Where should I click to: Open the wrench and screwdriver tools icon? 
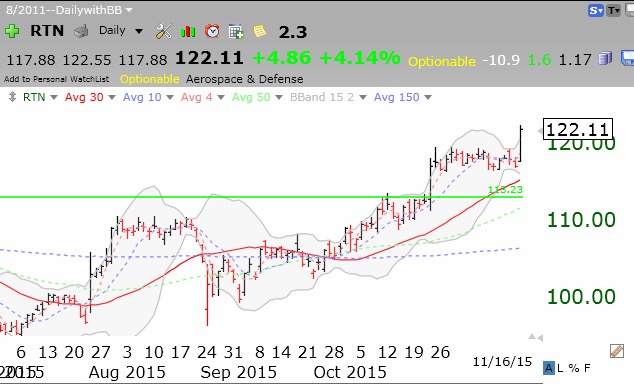(164, 31)
